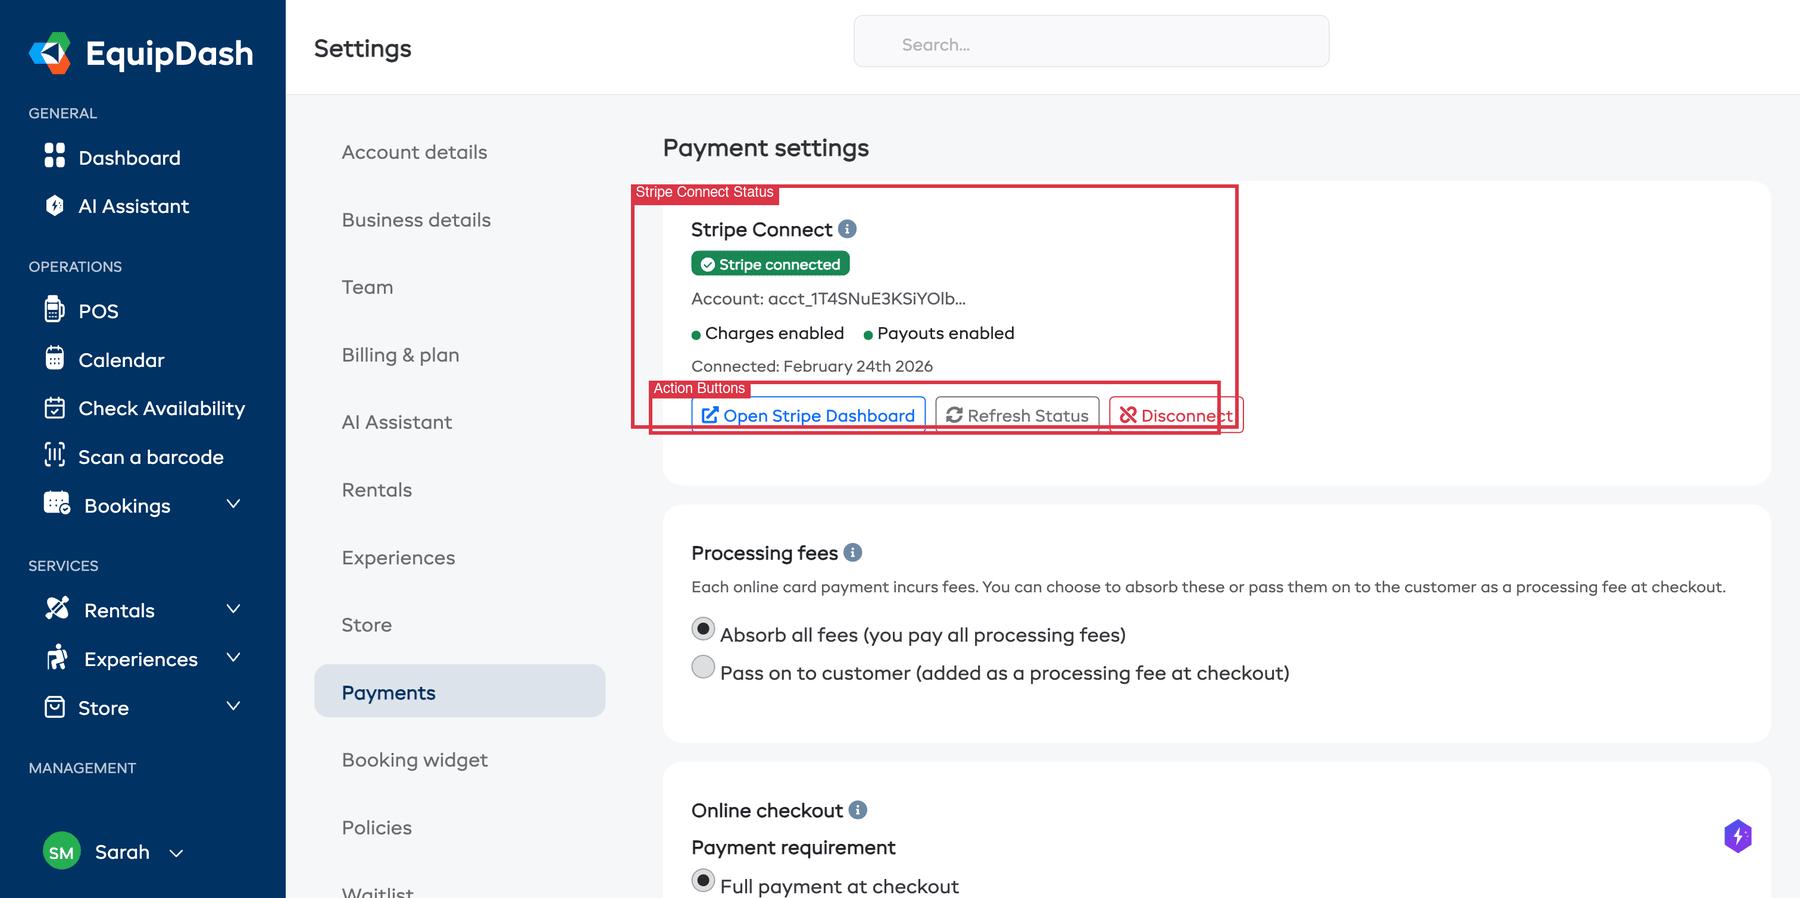Click the Stripe connected status badge
This screenshot has width=1800, height=898.
coord(770,264)
